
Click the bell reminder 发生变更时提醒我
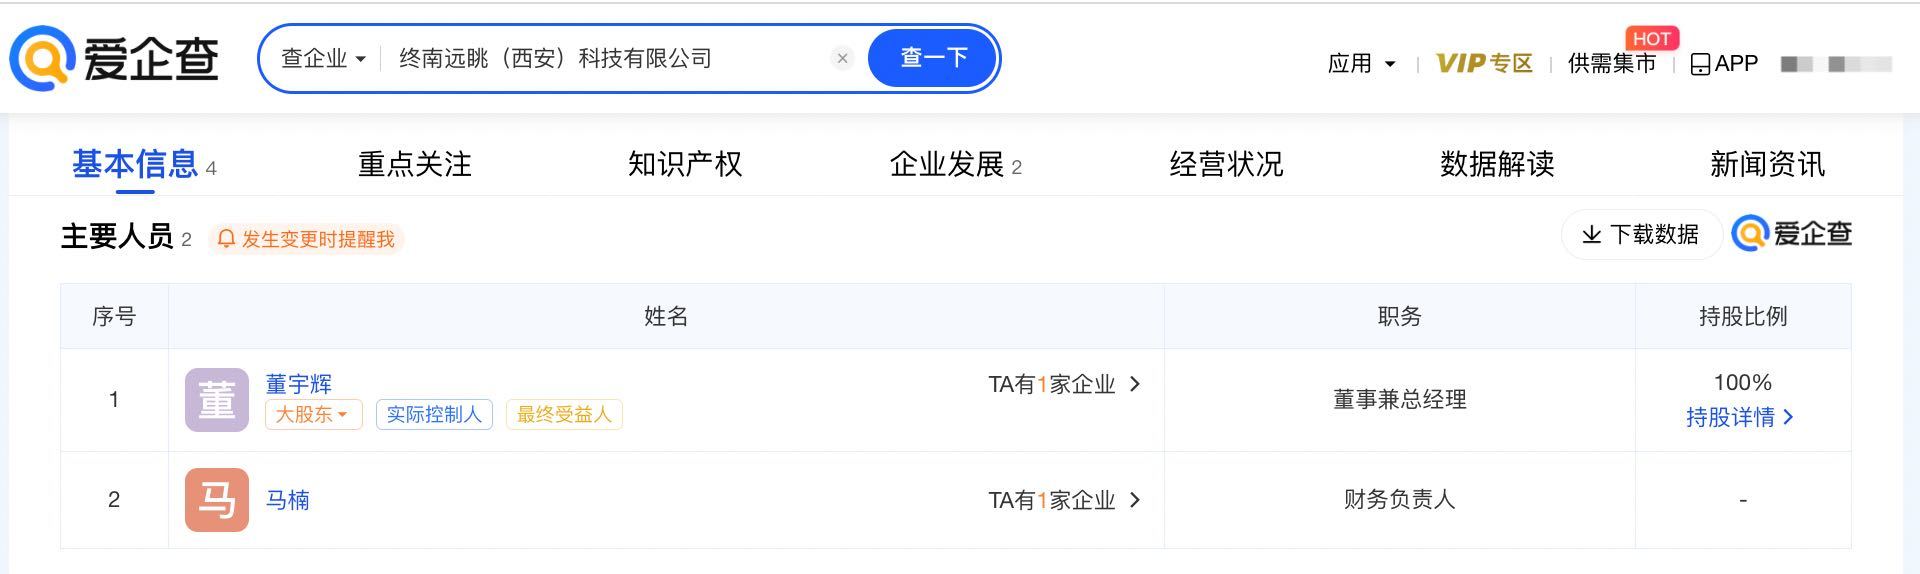(306, 239)
